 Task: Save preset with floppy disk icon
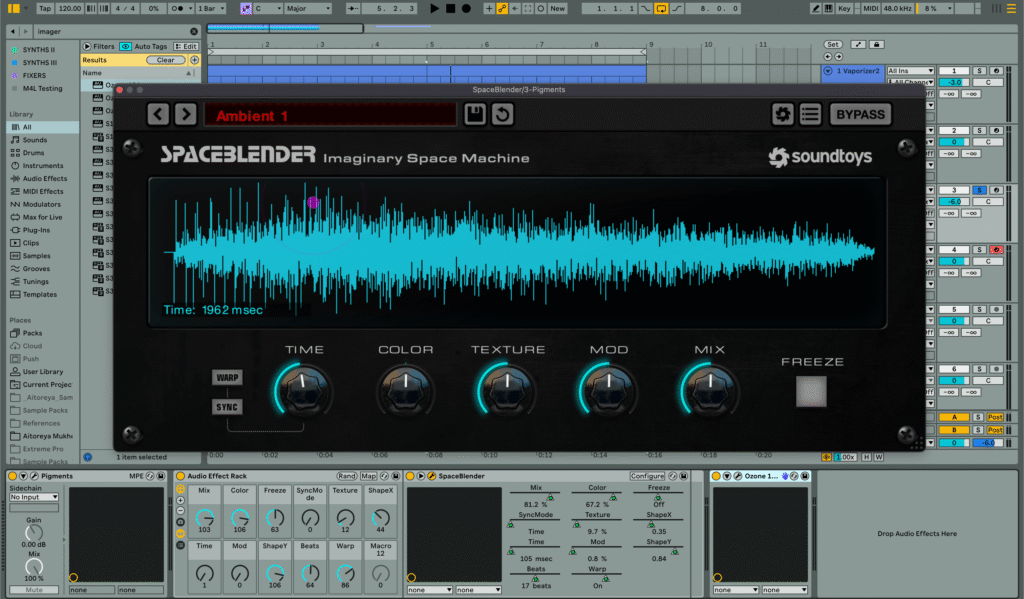click(475, 114)
